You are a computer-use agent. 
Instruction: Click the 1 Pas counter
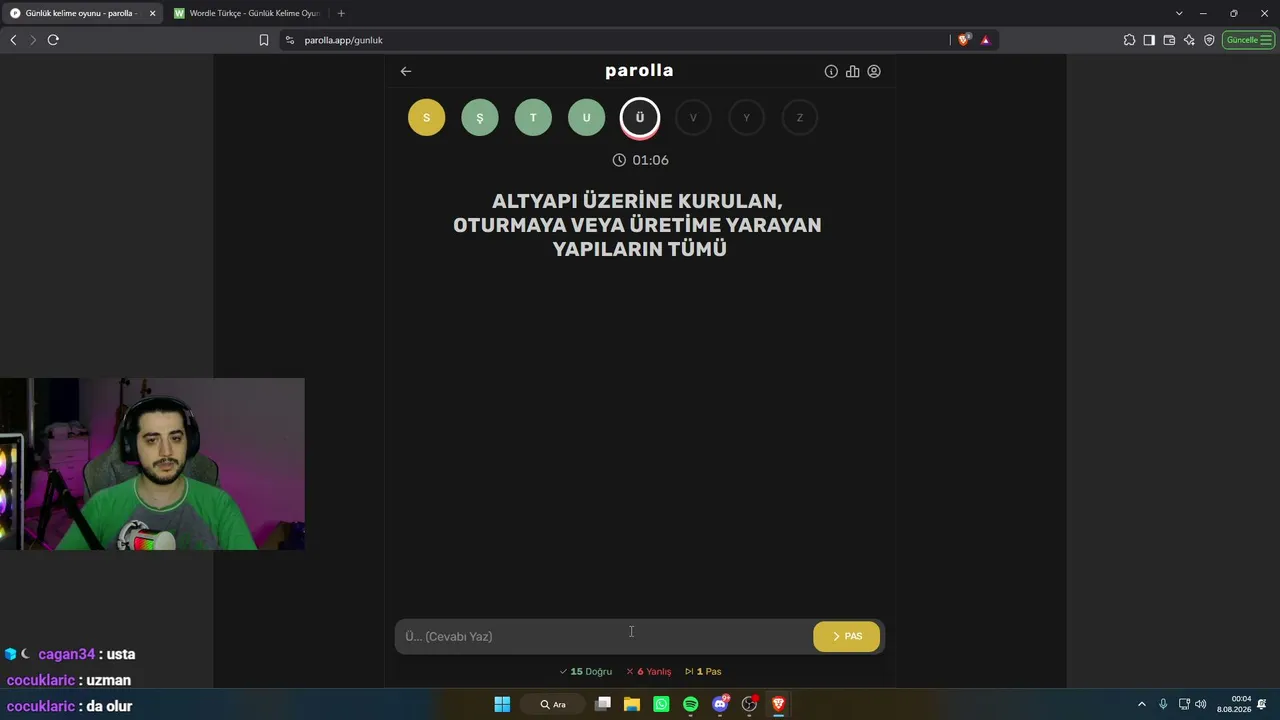pos(703,671)
